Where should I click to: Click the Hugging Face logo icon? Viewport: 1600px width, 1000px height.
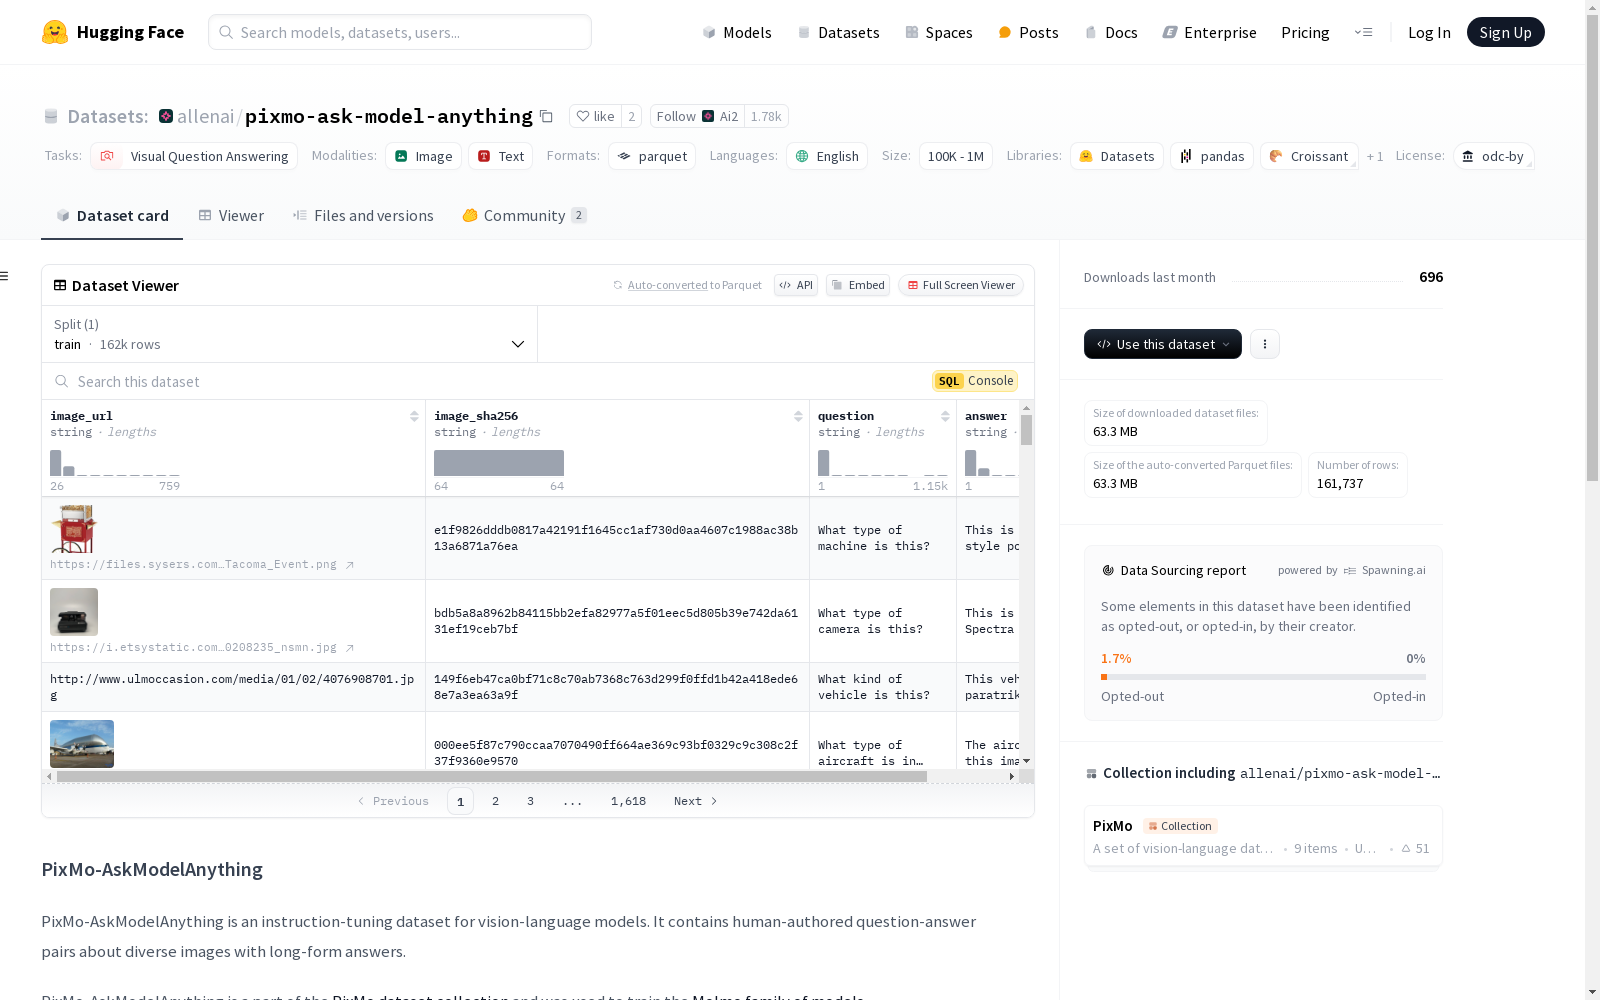[55, 32]
